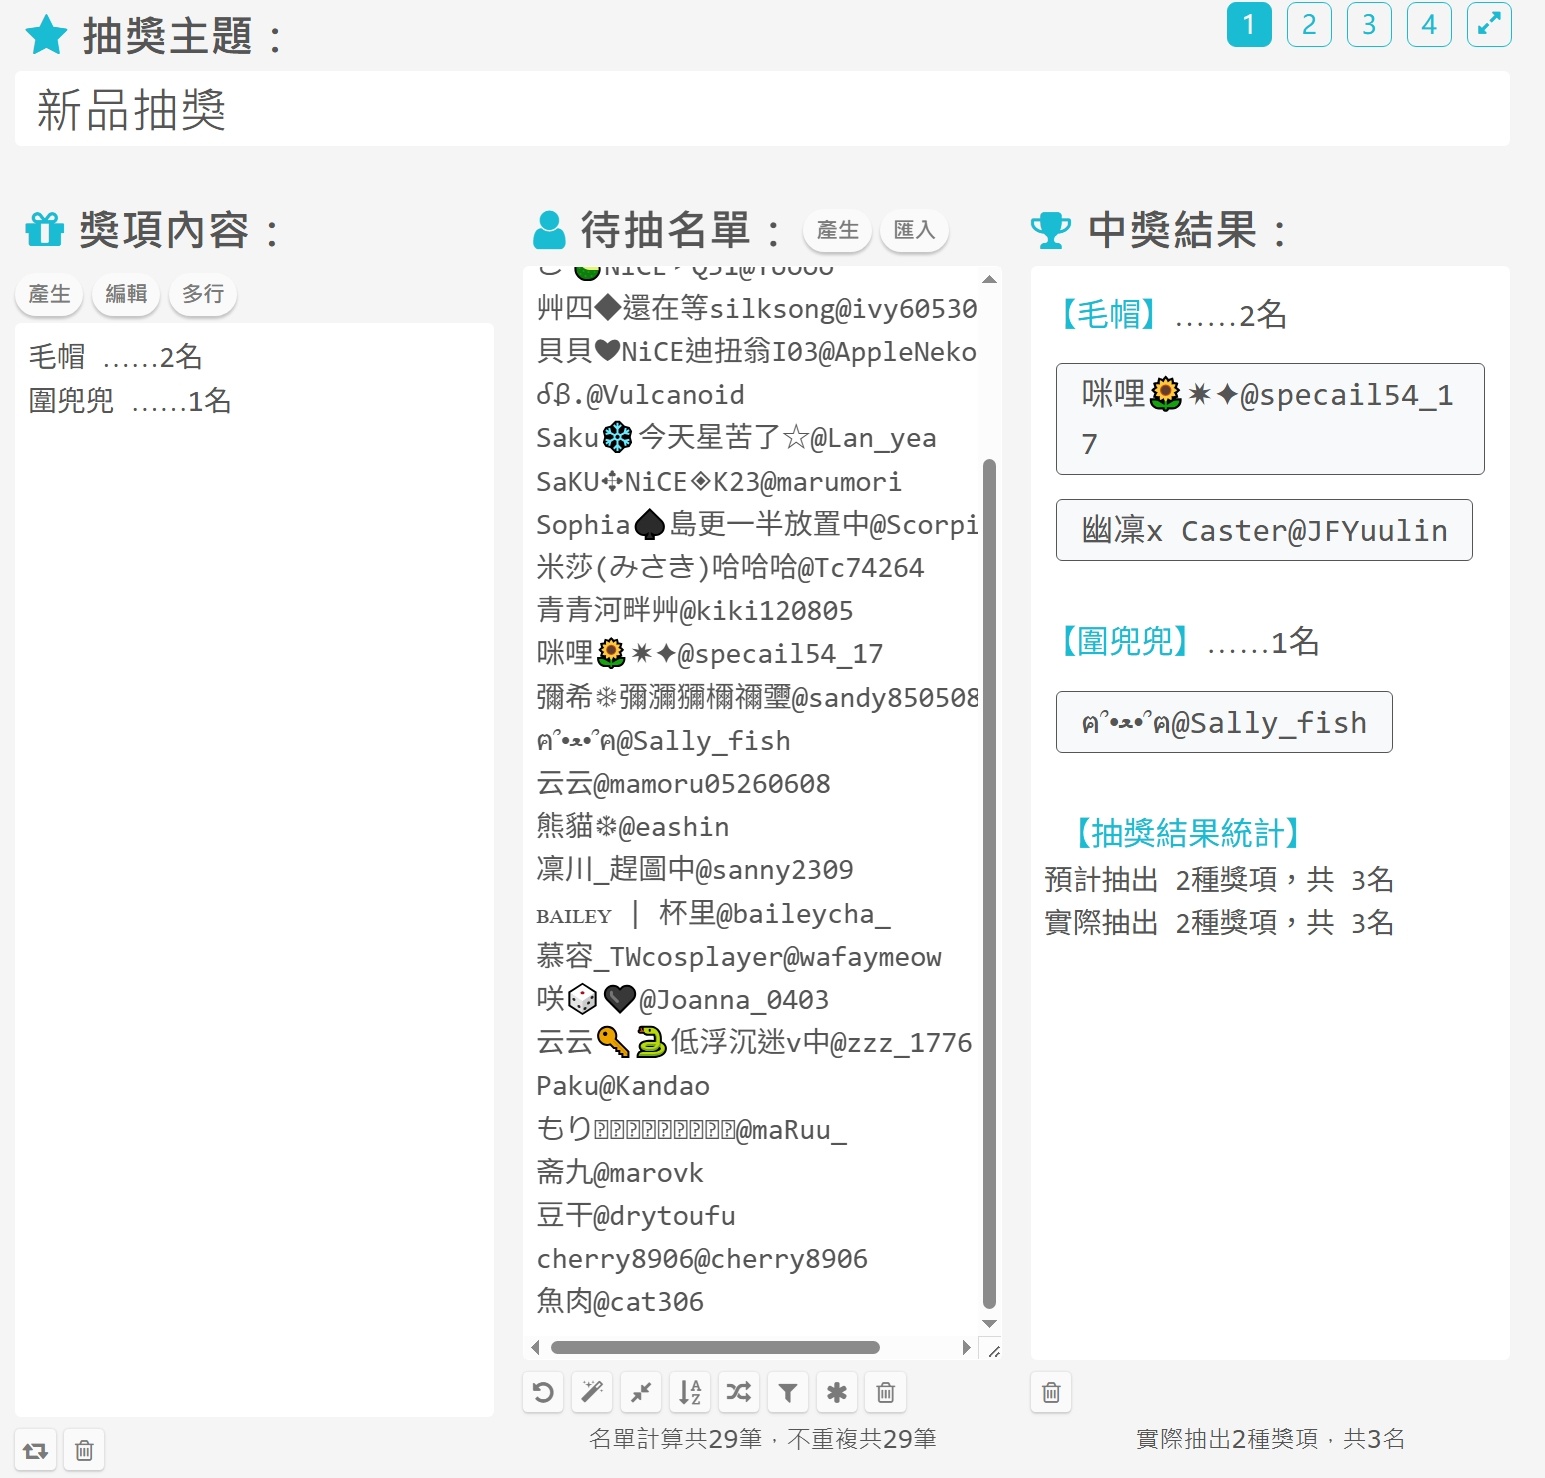
Task: Open page 4 tab
Action: [1429, 24]
